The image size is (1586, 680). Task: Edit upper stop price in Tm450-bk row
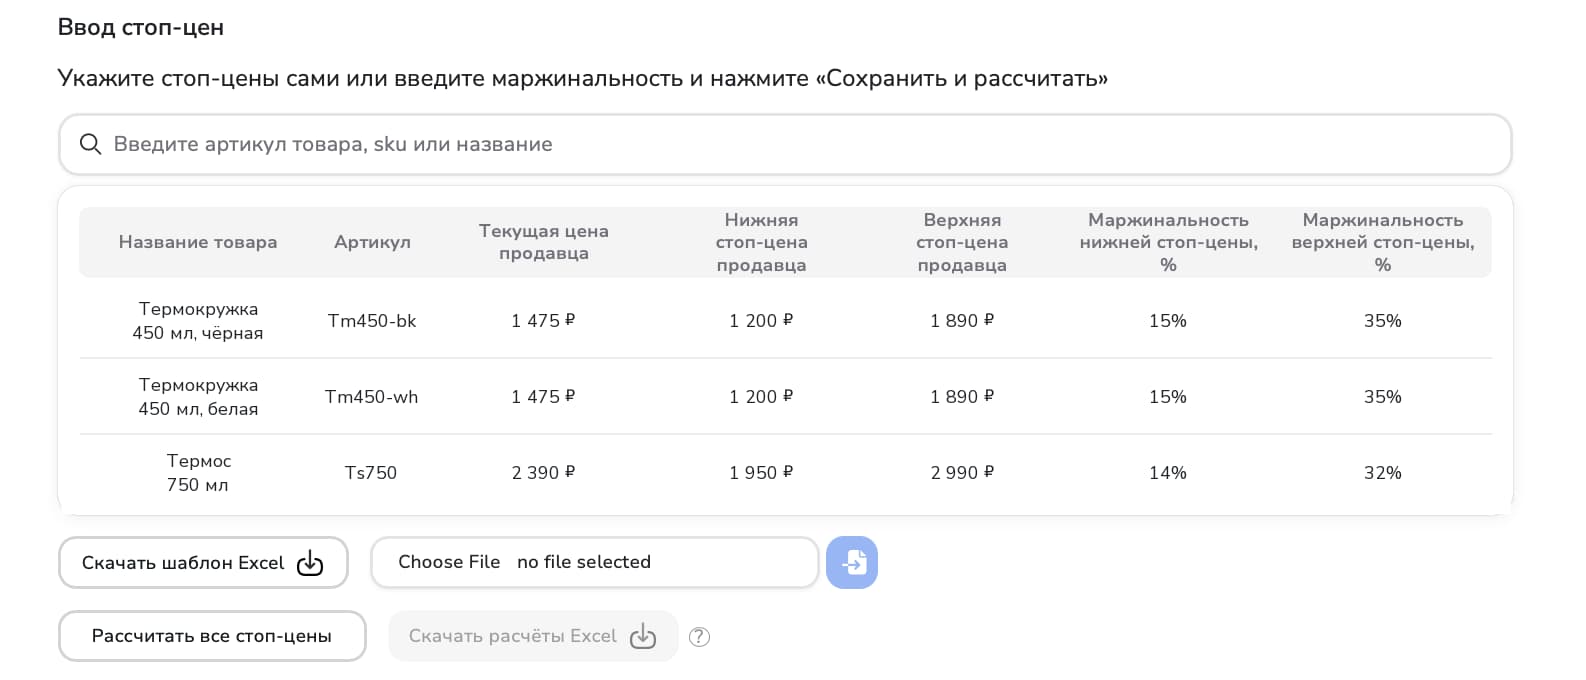click(962, 321)
